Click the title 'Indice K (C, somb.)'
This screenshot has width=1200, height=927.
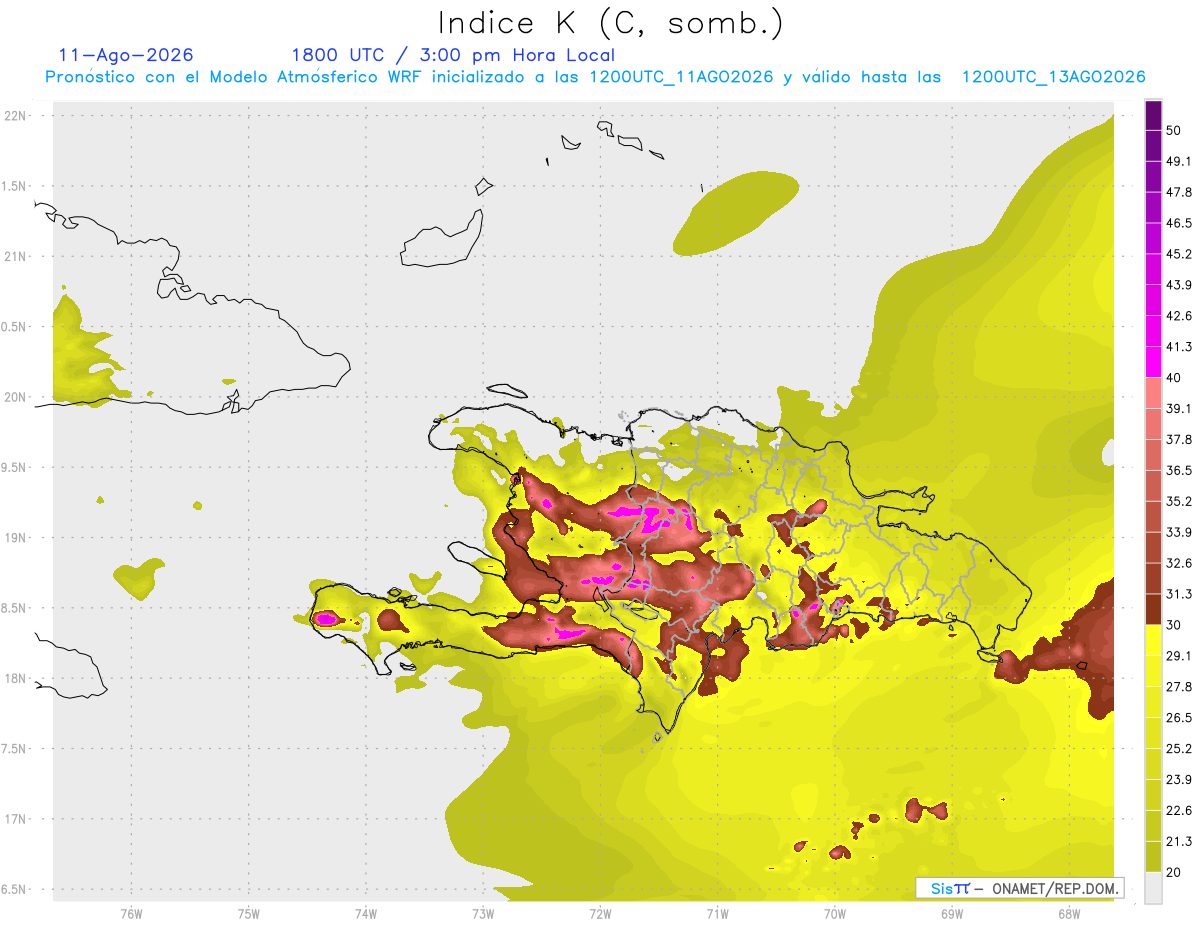[611, 23]
